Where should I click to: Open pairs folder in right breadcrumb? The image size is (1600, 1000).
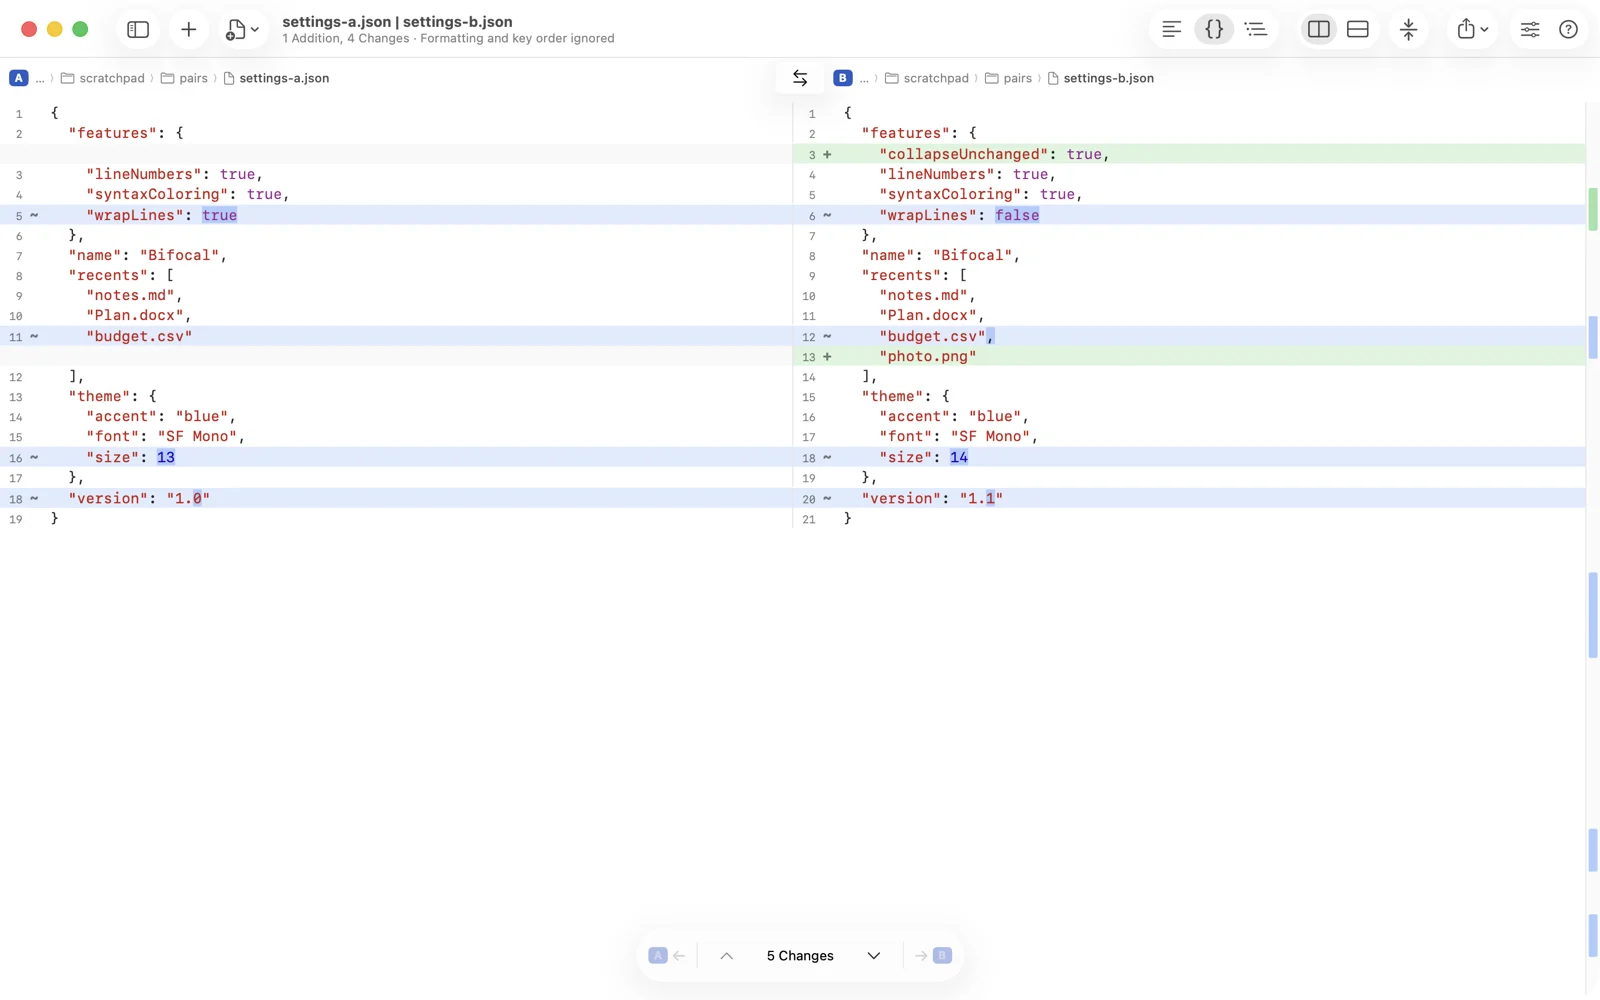(x=1008, y=78)
